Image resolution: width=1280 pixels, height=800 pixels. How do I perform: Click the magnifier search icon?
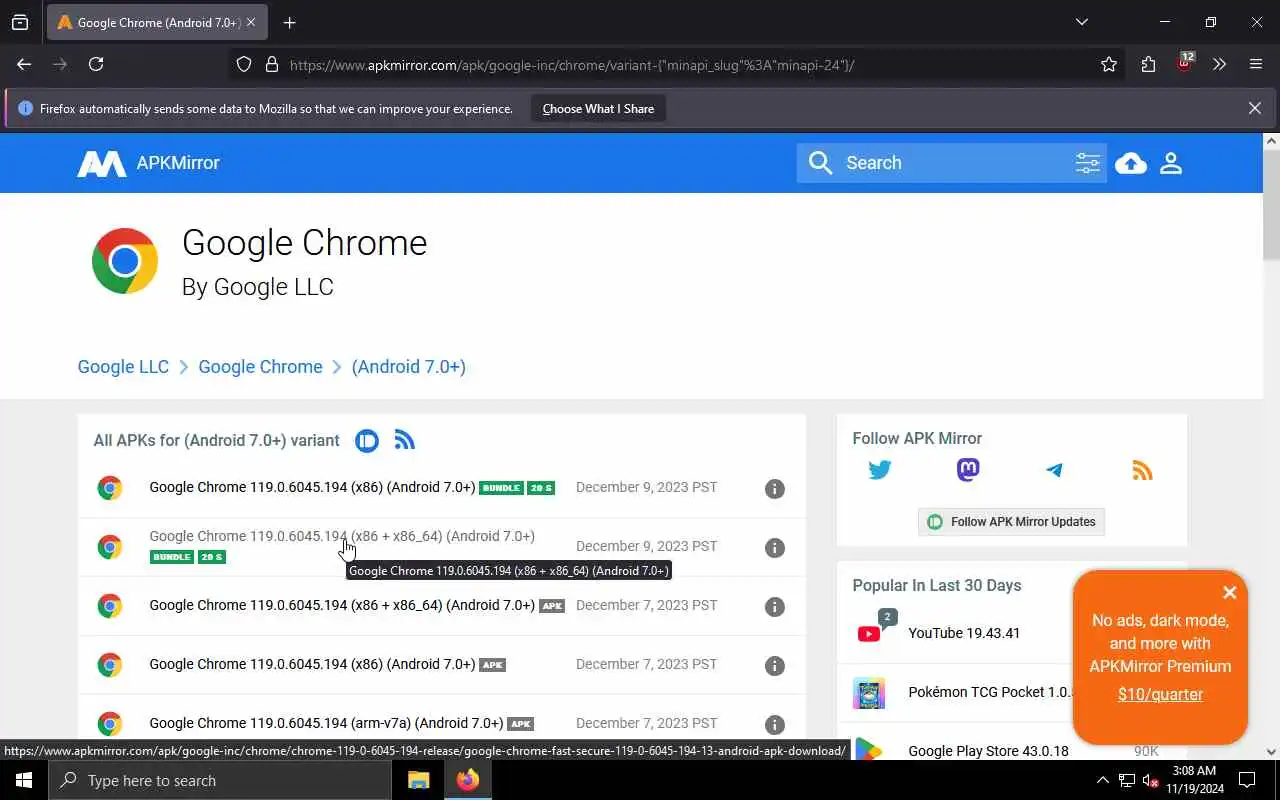pyautogui.click(x=820, y=163)
